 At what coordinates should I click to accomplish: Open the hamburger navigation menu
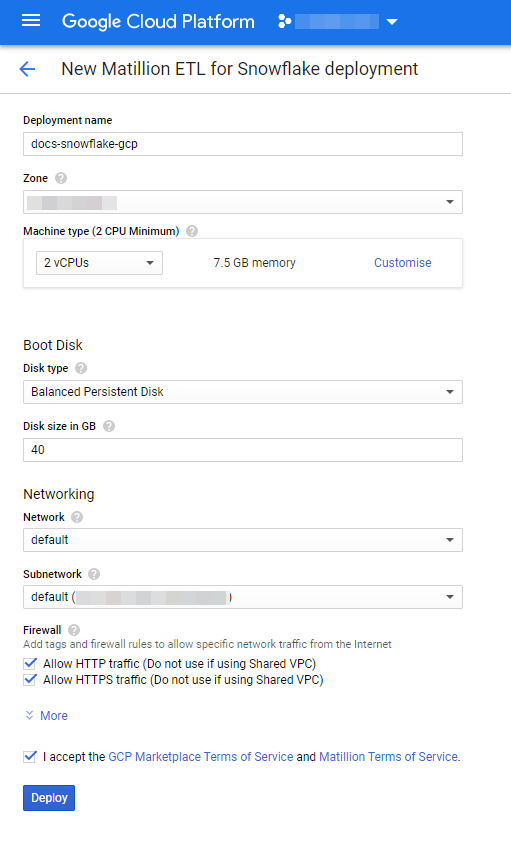pos(31,21)
